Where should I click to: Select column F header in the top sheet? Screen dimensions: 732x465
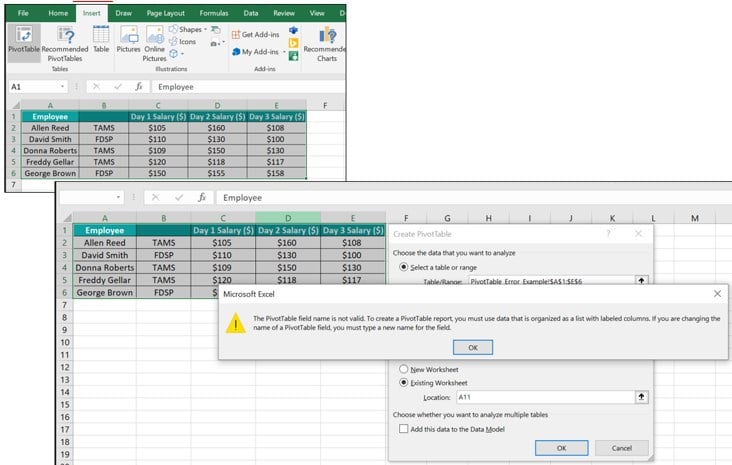coord(325,106)
